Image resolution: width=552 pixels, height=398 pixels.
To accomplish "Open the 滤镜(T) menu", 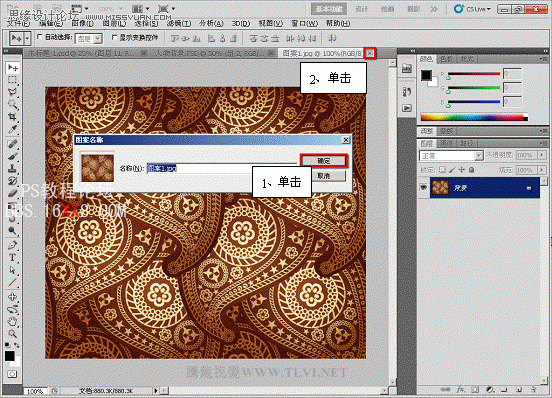I will coord(179,23).
